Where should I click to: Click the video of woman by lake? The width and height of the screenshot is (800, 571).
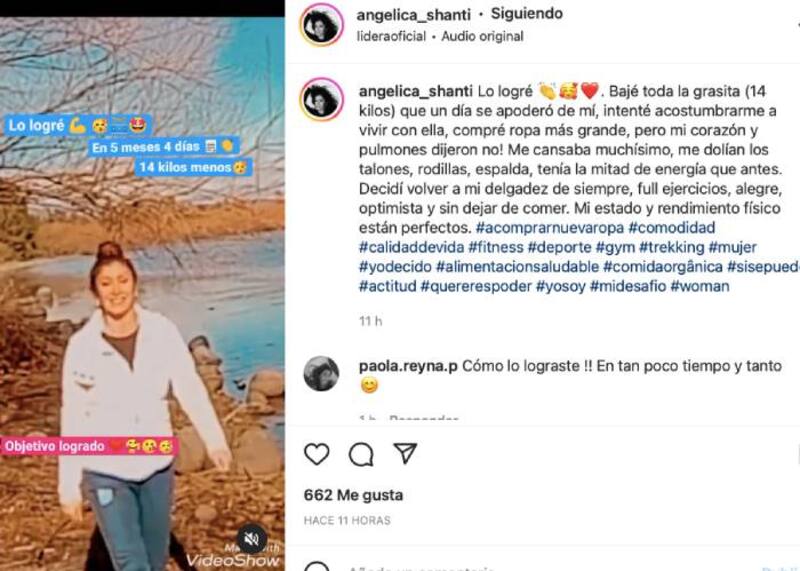tap(142, 294)
